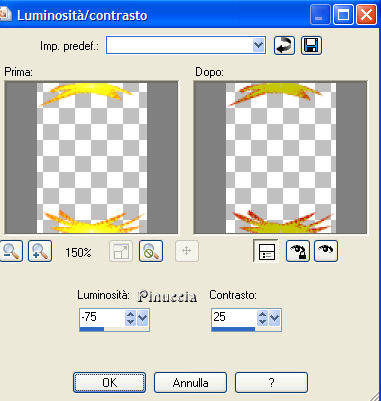
Task: Click the navigate preview crosshair icon
Action: (187, 251)
